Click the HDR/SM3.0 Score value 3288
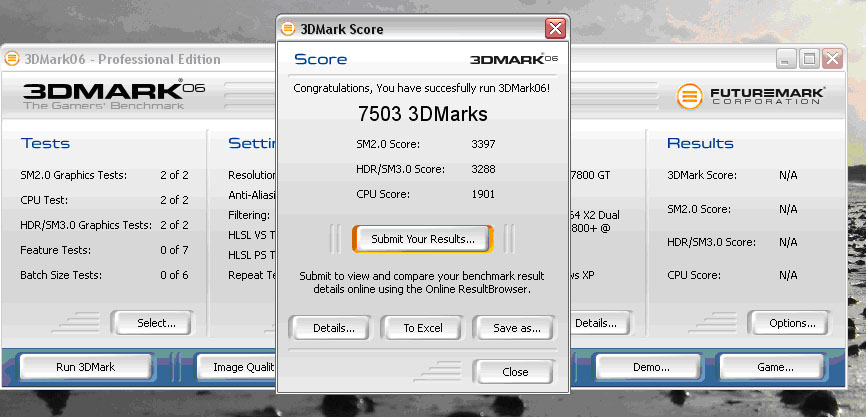 click(483, 169)
